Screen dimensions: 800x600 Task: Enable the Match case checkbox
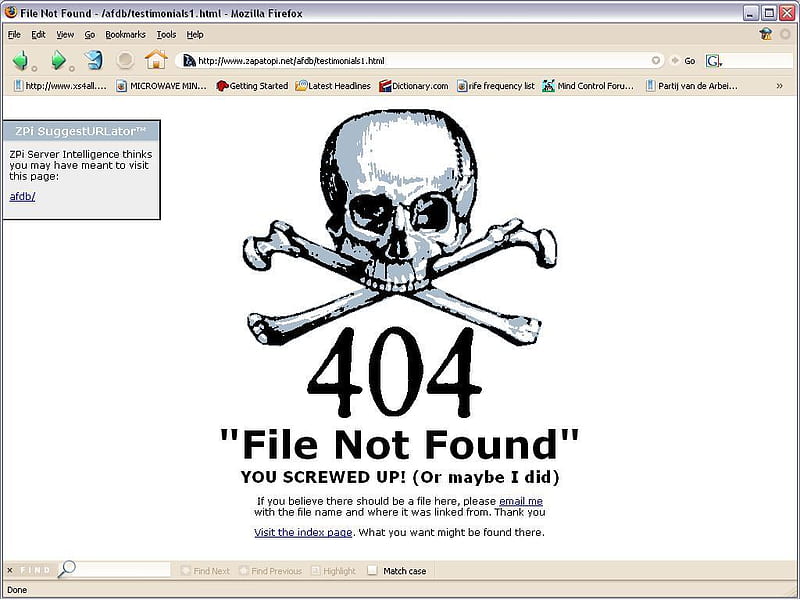click(372, 570)
